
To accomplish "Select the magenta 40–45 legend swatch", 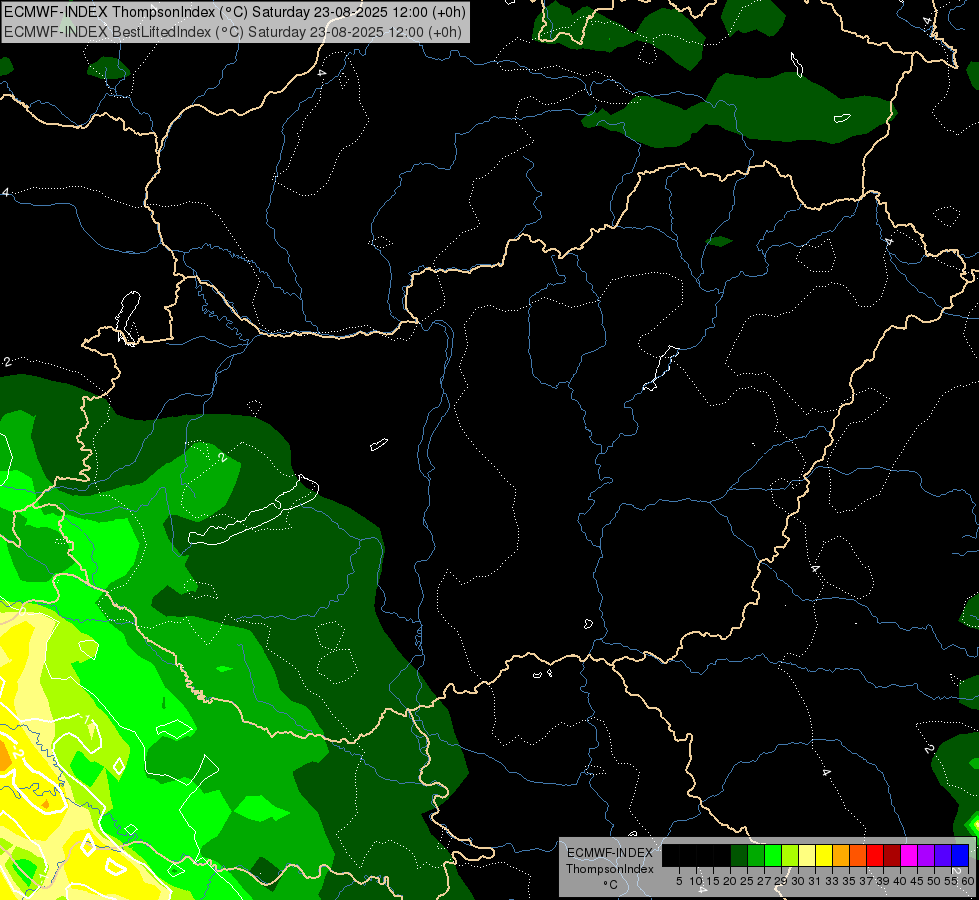I will [x=909, y=855].
